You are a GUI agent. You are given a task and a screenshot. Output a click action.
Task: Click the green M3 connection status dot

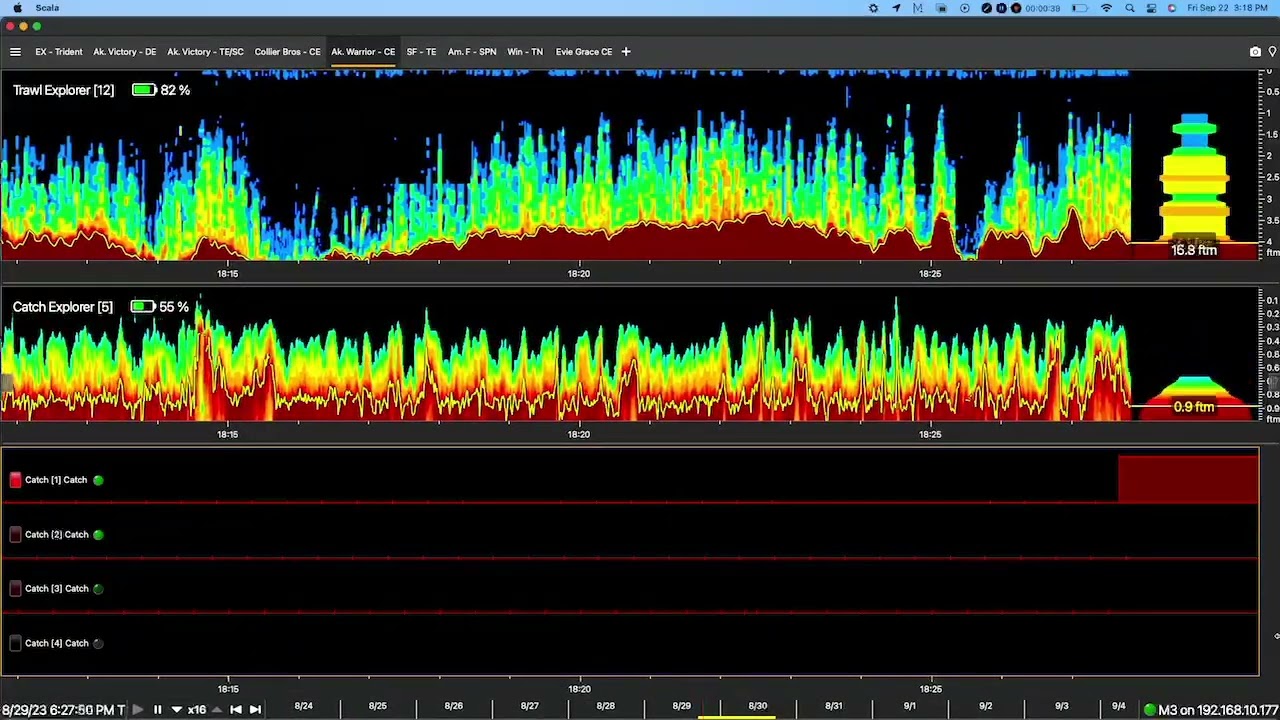click(1150, 710)
